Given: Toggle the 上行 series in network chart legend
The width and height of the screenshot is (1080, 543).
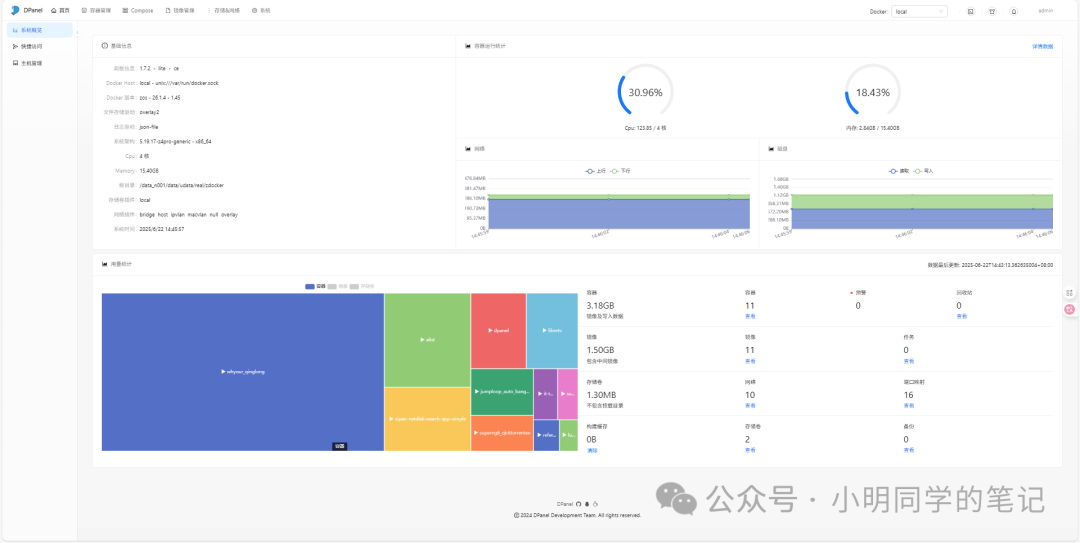Looking at the screenshot, I should (x=595, y=170).
